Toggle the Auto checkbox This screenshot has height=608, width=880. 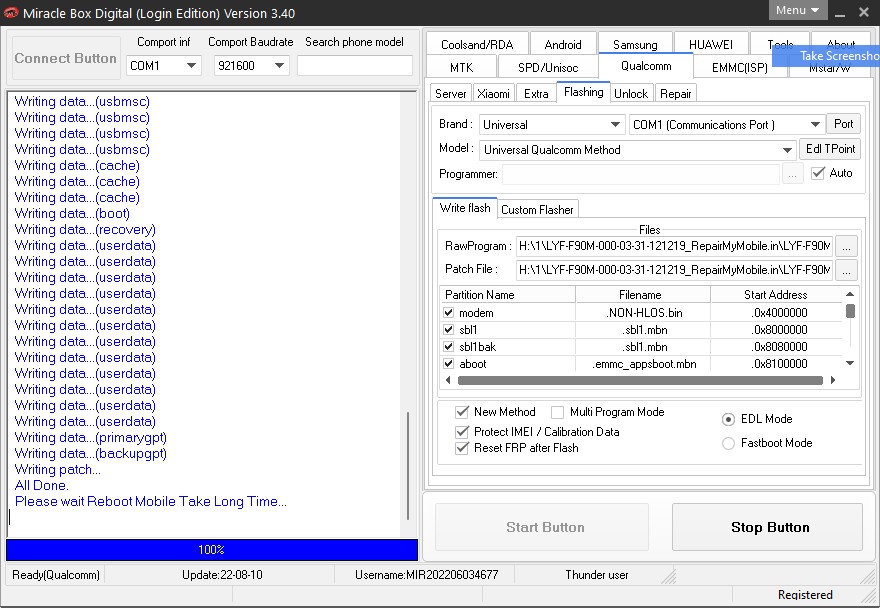(818, 173)
